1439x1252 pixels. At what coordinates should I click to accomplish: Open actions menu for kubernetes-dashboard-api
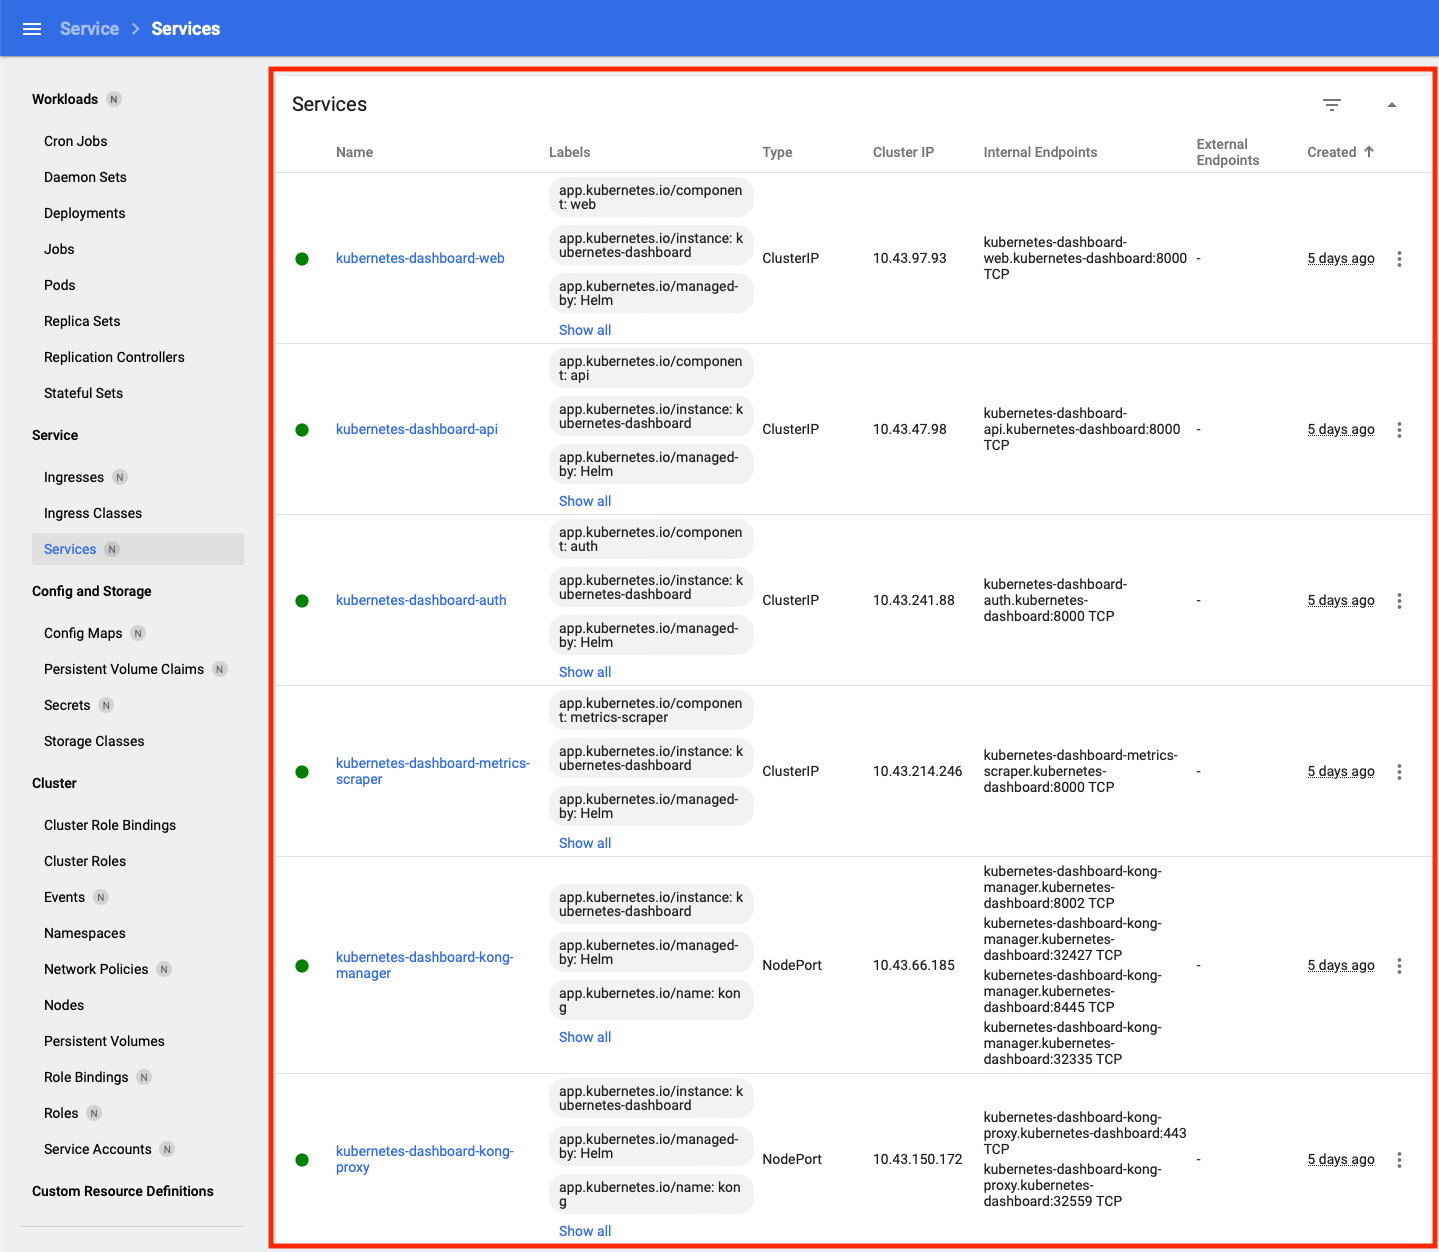coord(1399,430)
